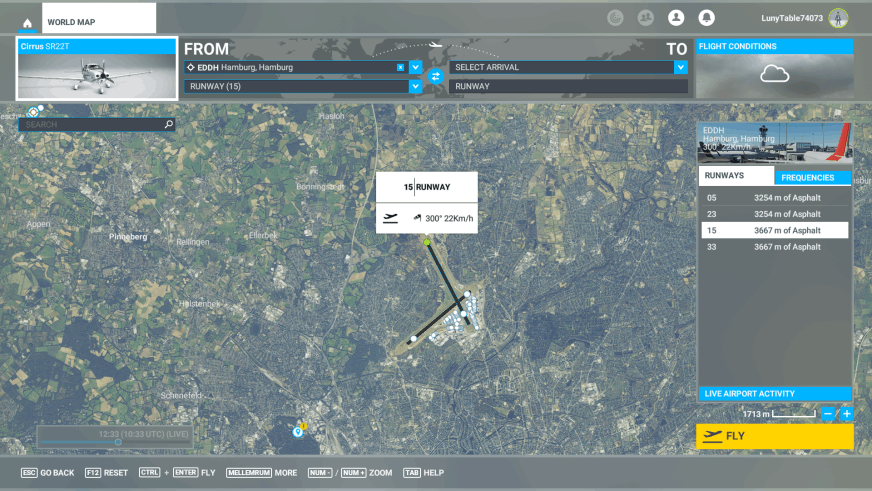Zoom in the map with plus button
The height and width of the screenshot is (491, 872).
point(846,414)
